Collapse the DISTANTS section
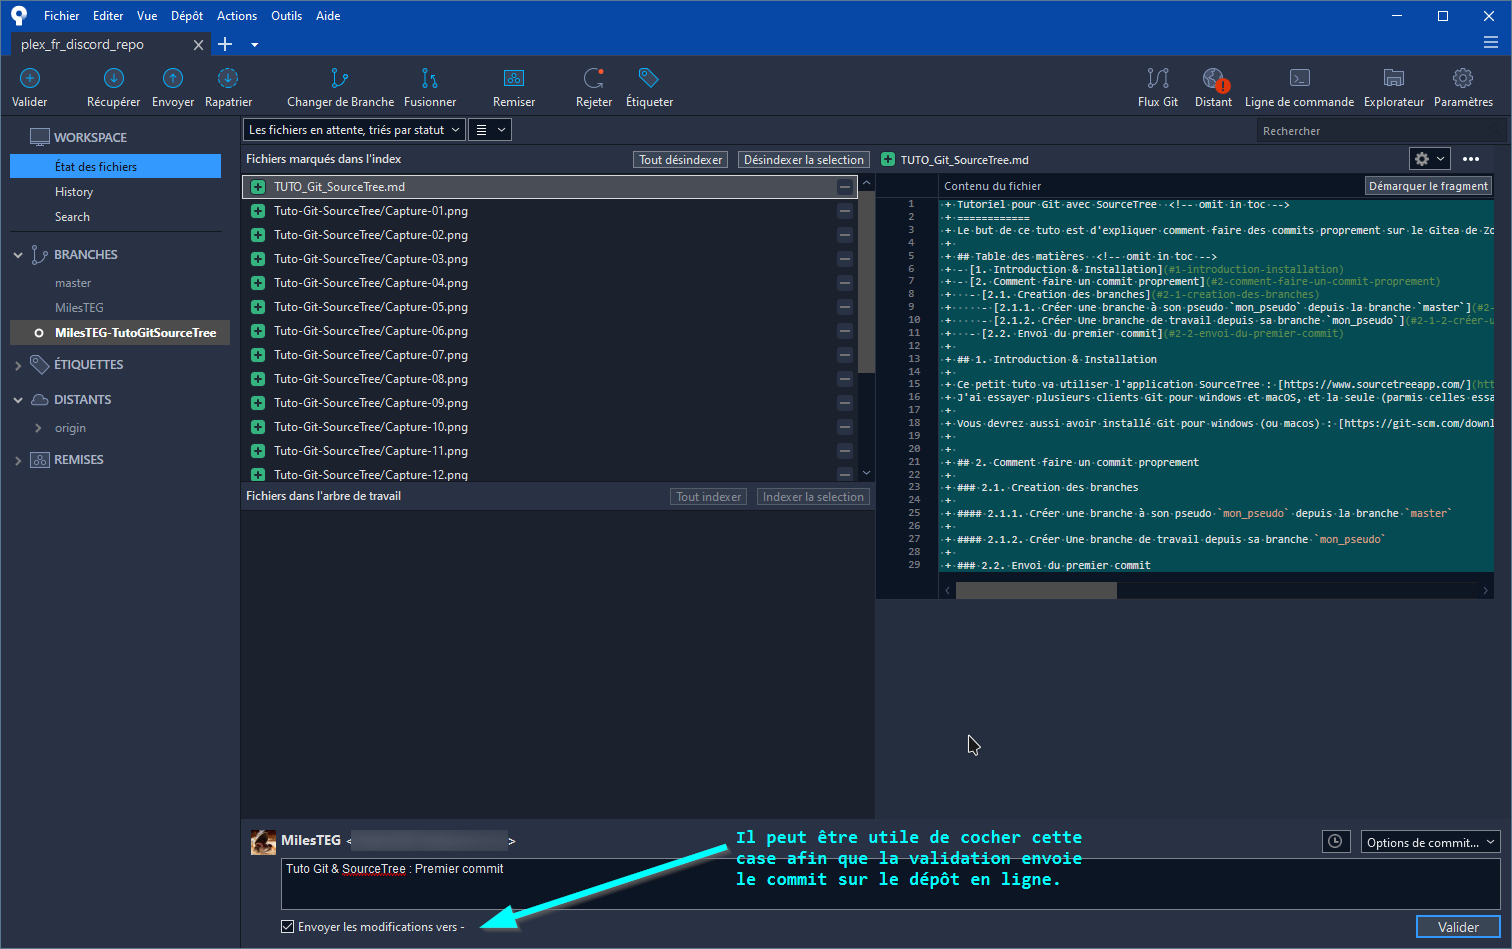 pyautogui.click(x=18, y=400)
